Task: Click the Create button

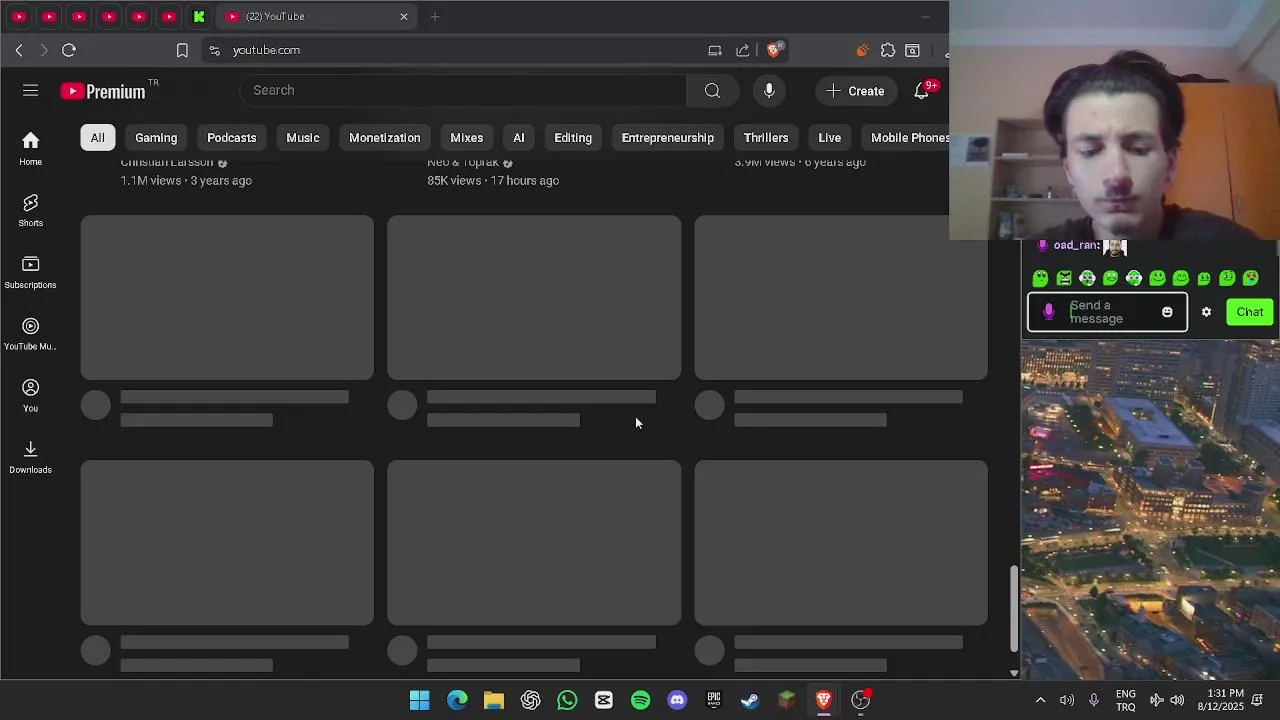Action: [x=856, y=91]
